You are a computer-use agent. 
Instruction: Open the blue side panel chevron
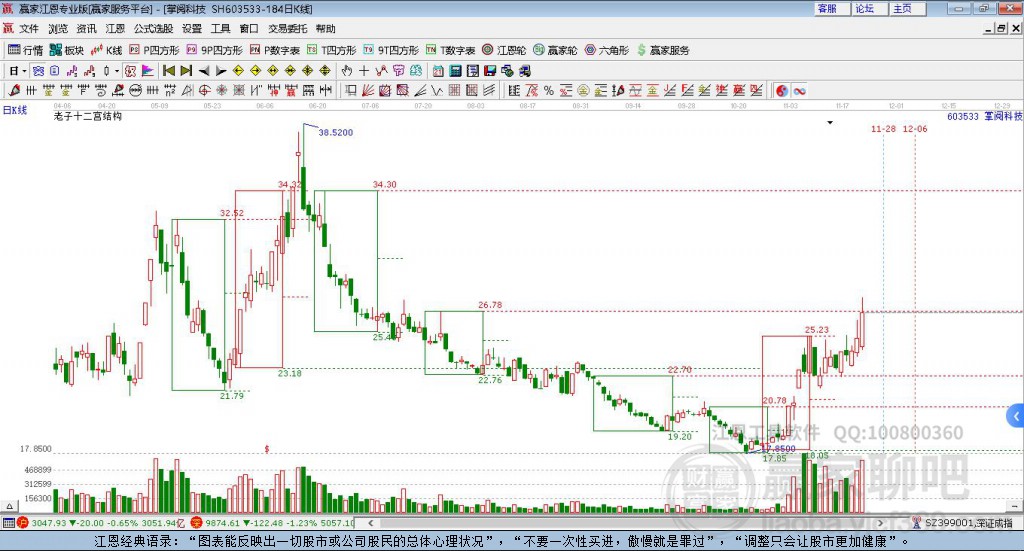click(x=1016, y=416)
